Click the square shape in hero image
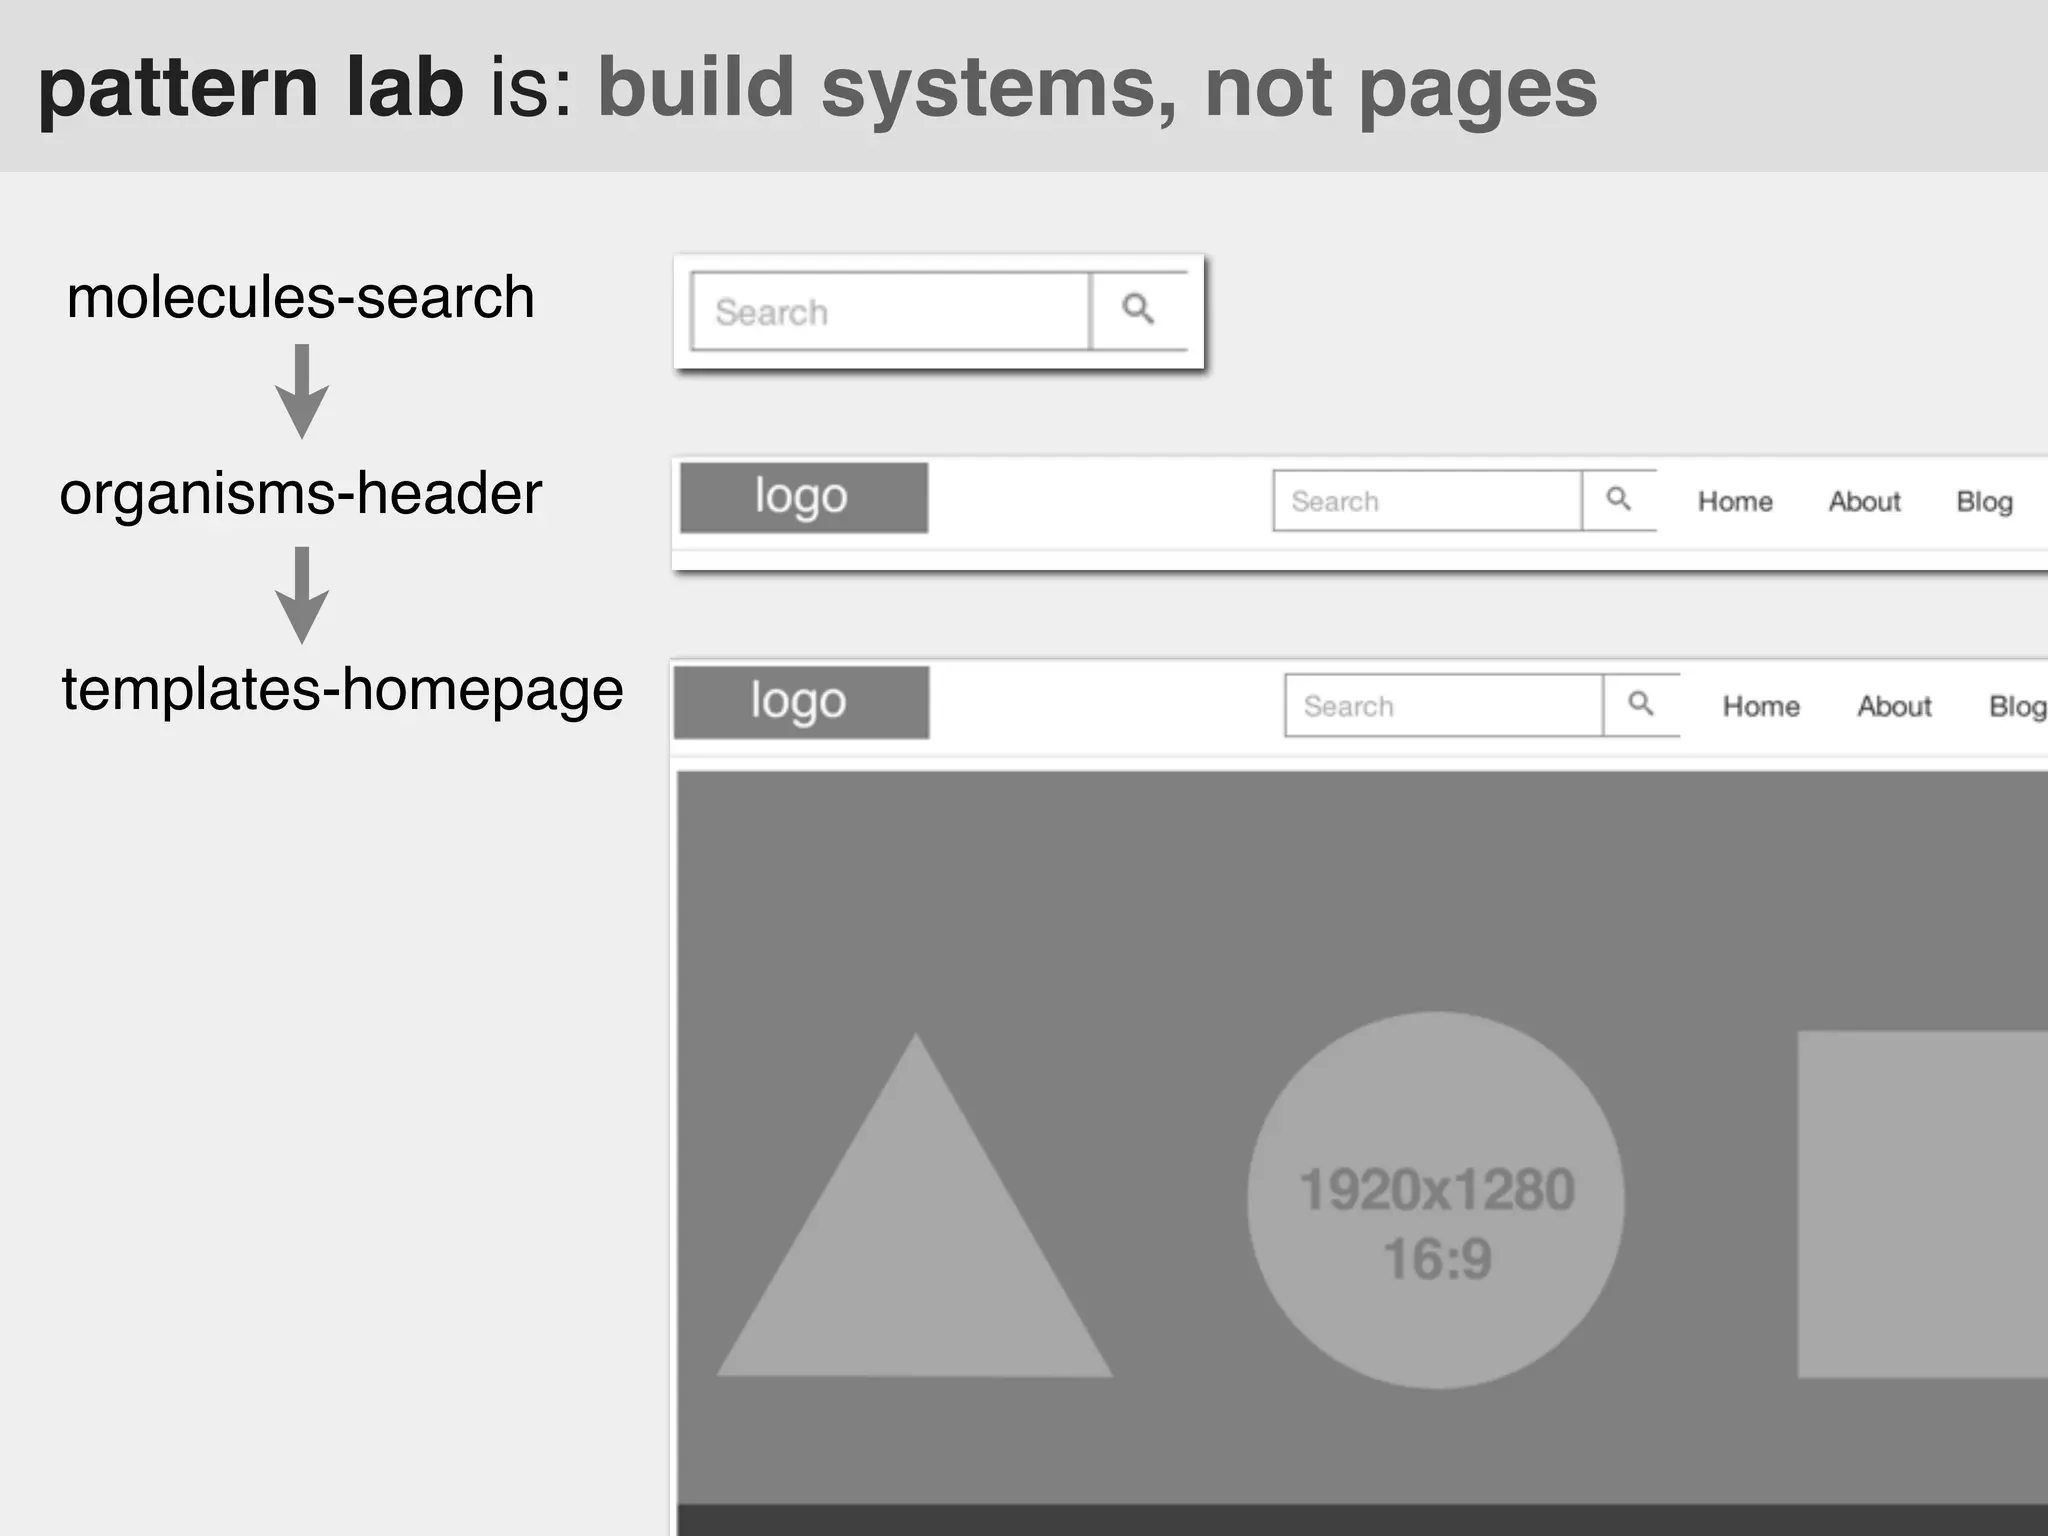 pos(1922,1205)
